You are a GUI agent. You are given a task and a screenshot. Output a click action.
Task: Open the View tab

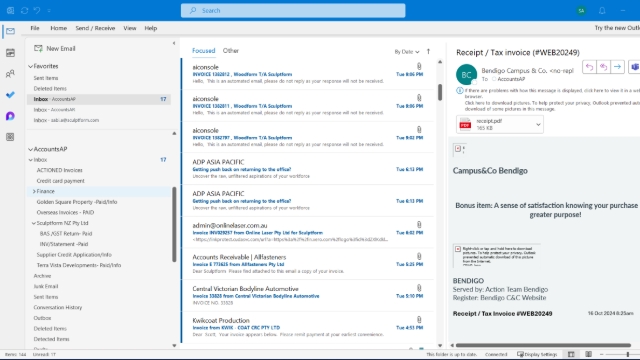[x=130, y=28]
